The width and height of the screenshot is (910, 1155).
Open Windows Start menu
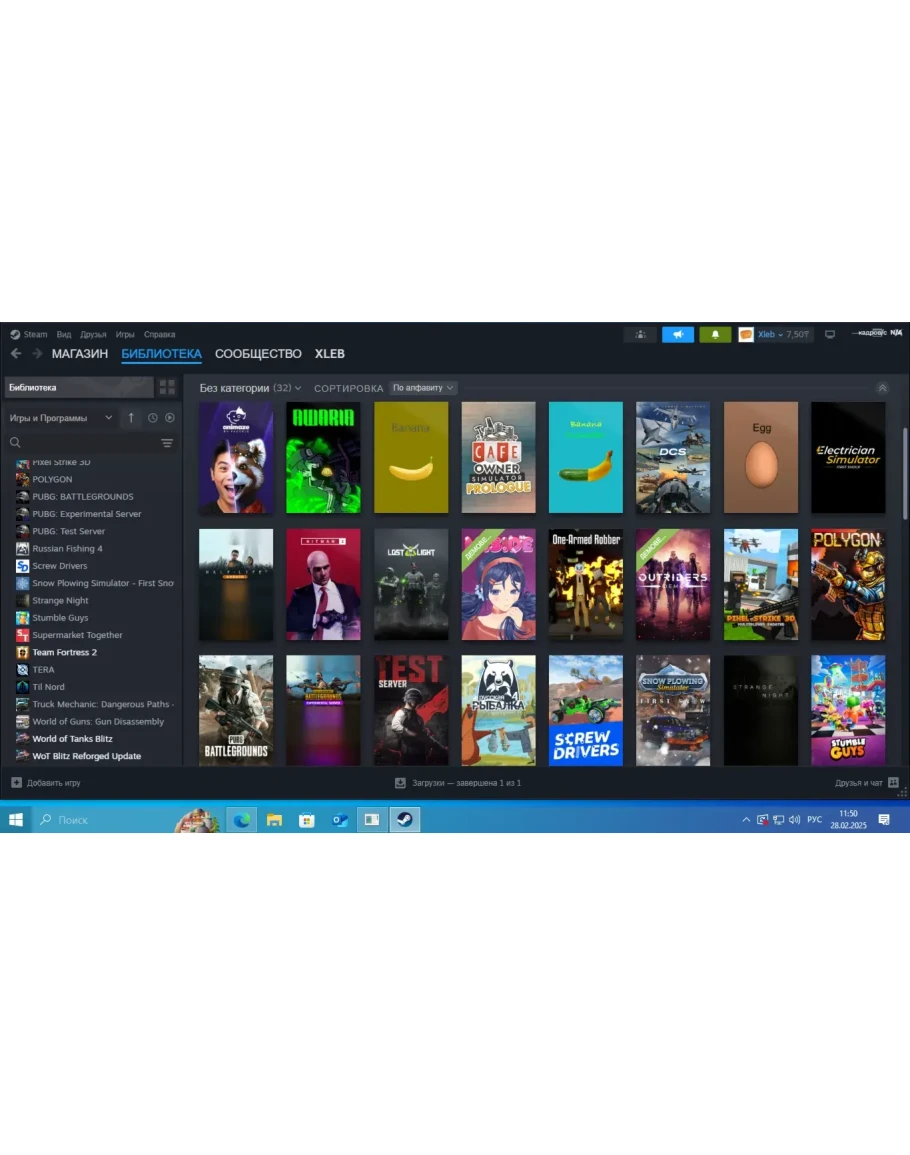pyautogui.click(x=15, y=819)
